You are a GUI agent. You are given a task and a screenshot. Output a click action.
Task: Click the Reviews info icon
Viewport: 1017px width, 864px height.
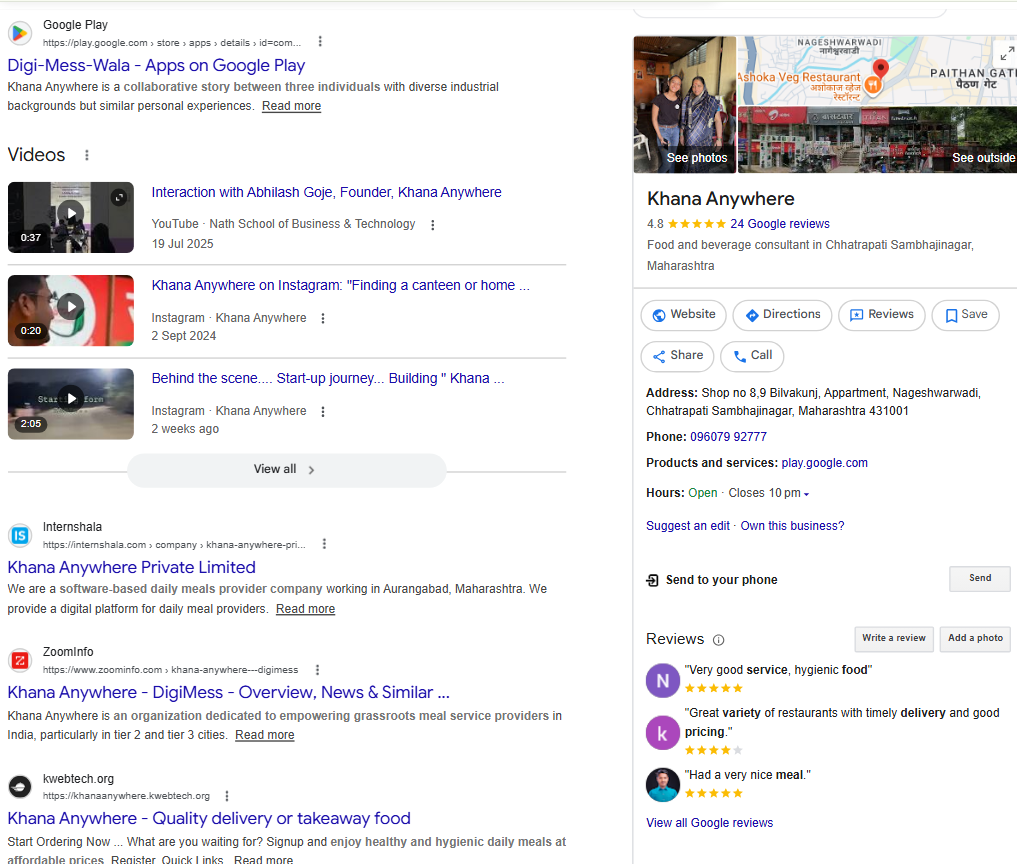[719, 640]
